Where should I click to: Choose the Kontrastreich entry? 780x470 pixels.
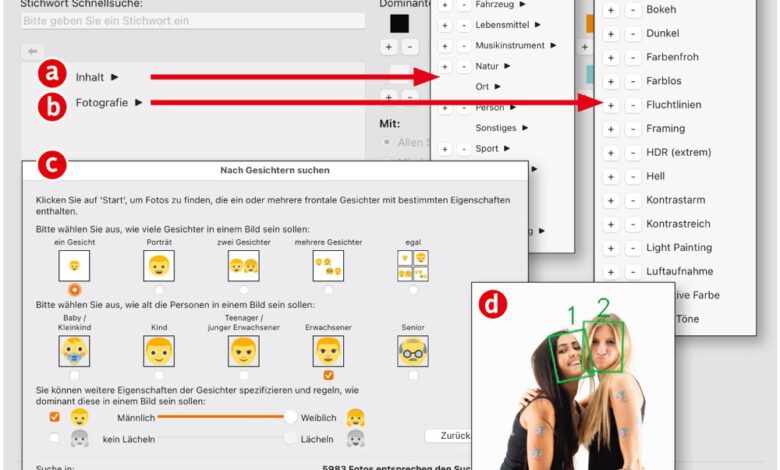678,224
